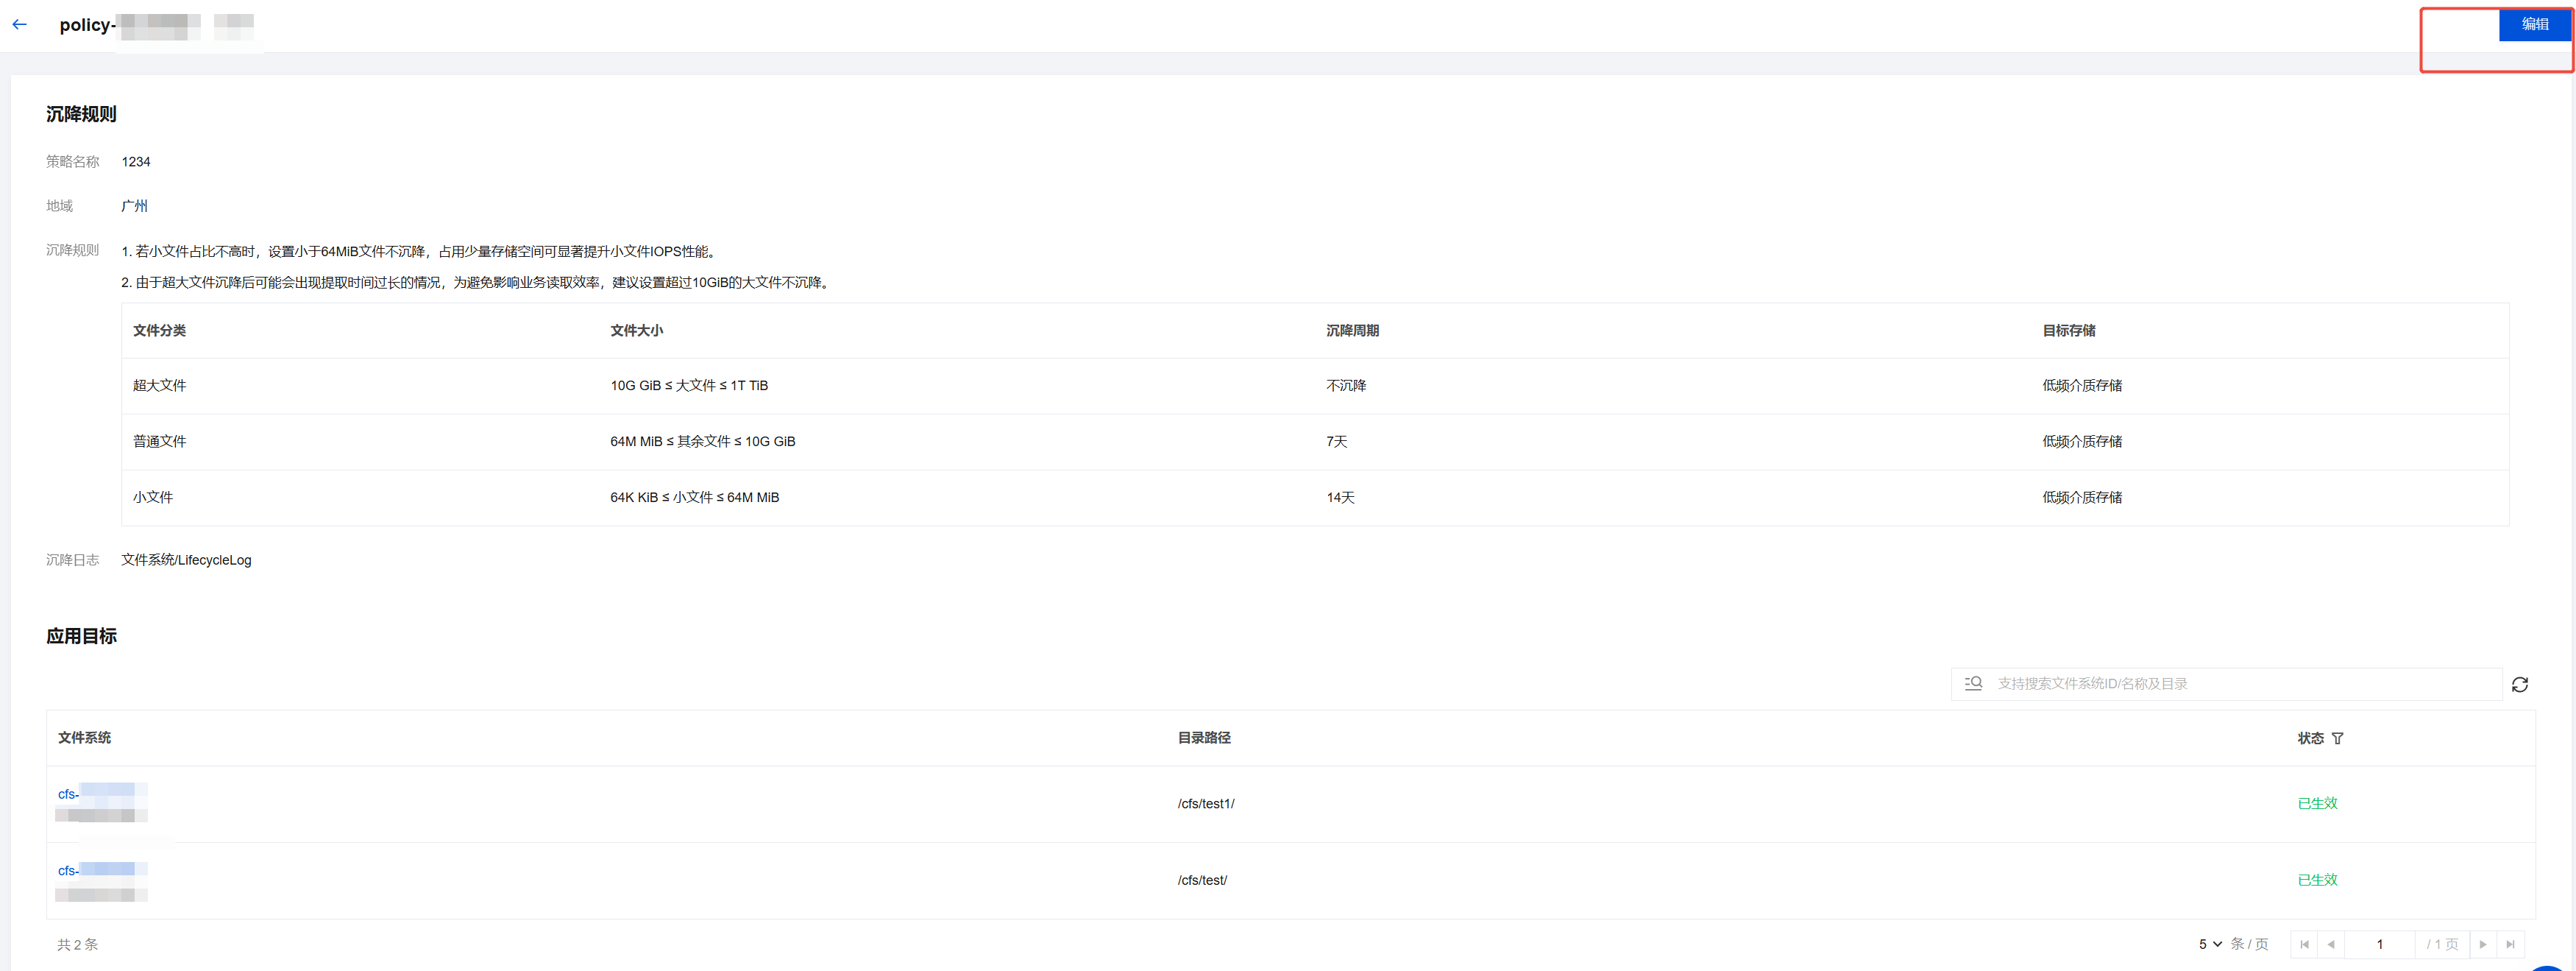
Task: Open cfs link in /cfs/test/ row
Action: (x=68, y=871)
